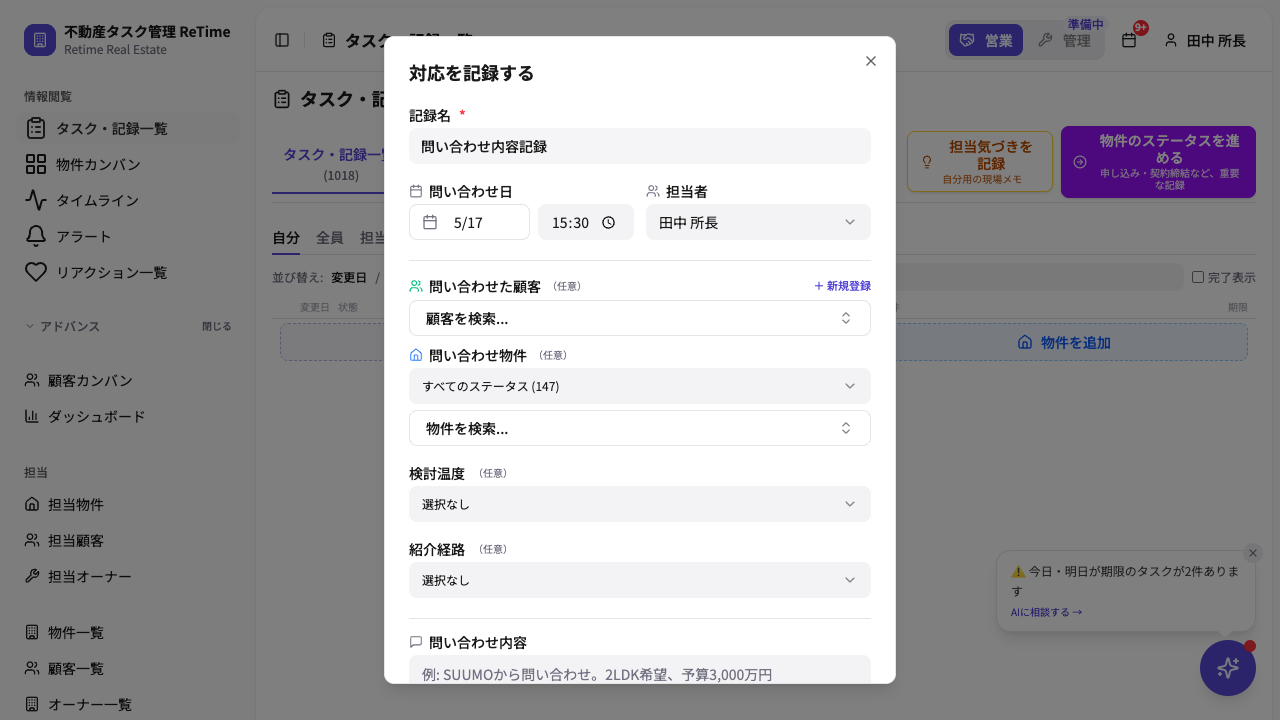Viewport: 1280px width, 720px height.
Task: Open すべてのステータス (147) dropdown
Action: pyautogui.click(x=640, y=386)
